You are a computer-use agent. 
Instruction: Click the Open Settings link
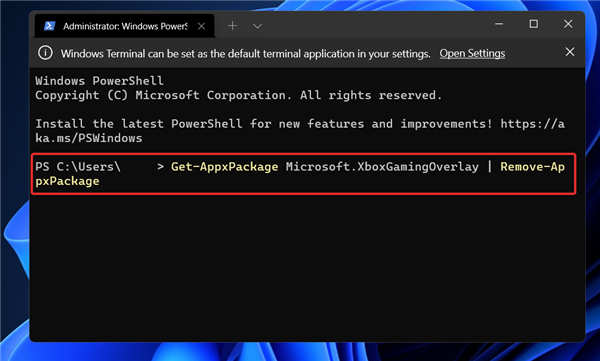pyautogui.click(x=472, y=53)
